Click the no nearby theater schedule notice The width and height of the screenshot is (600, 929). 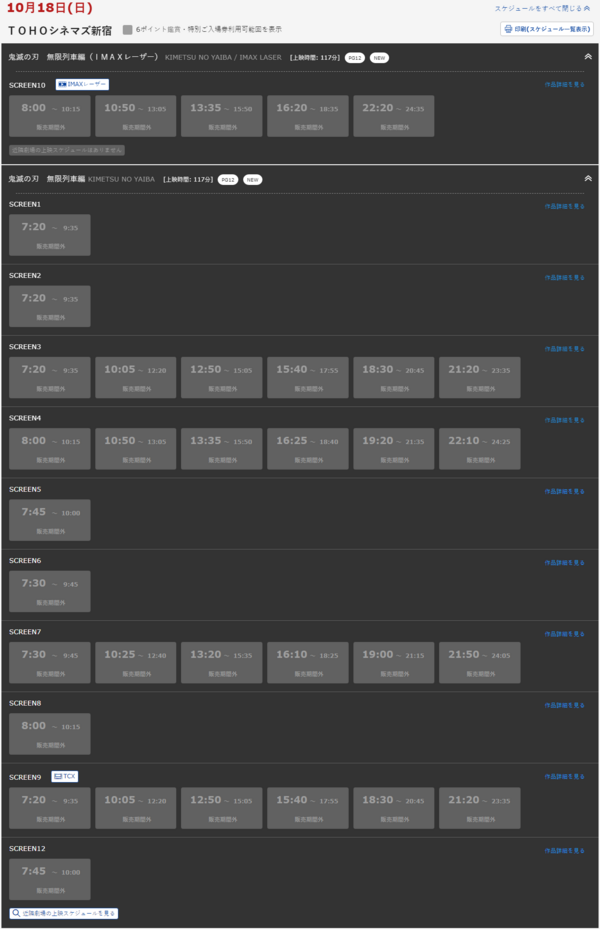(x=67, y=150)
